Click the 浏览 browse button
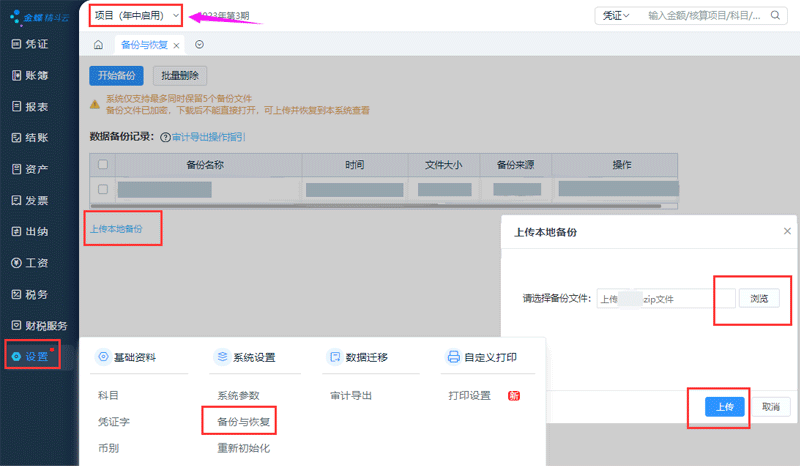This screenshot has width=800, height=466. click(759, 299)
